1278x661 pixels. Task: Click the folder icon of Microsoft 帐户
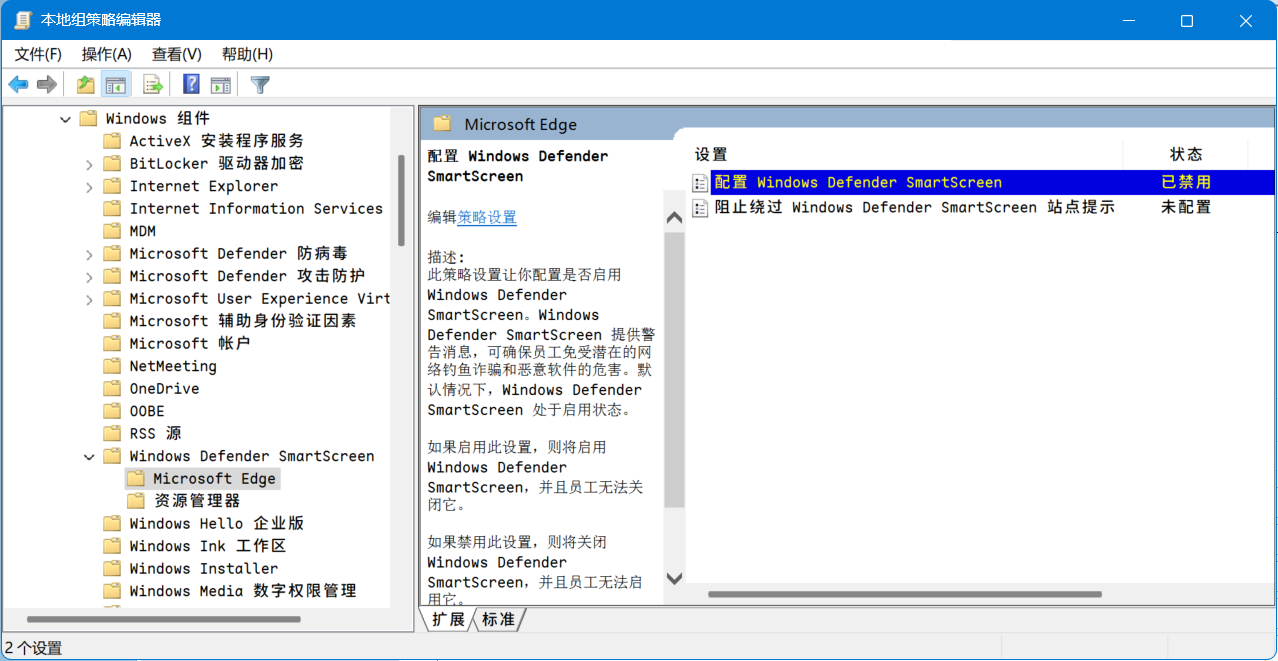pos(112,343)
